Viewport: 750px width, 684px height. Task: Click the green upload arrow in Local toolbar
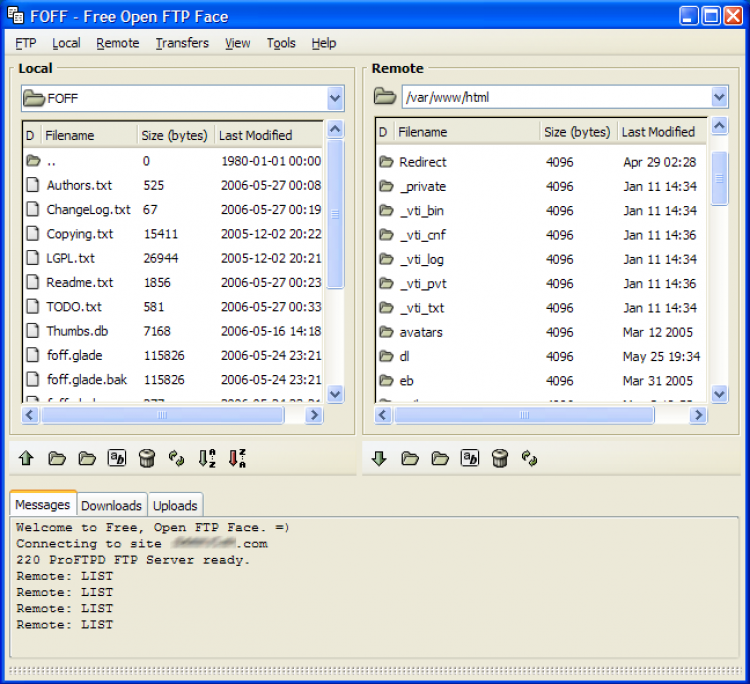(x=27, y=458)
